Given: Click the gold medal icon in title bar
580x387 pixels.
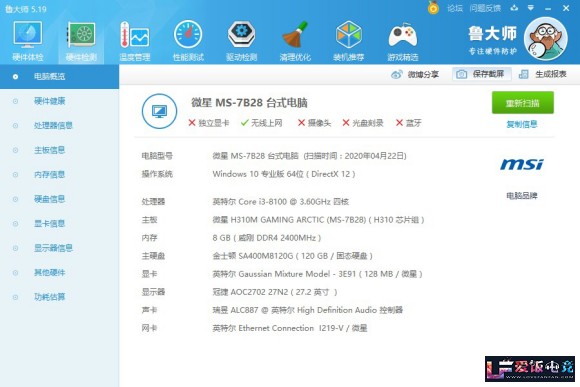Looking at the screenshot, I should 433,7.
